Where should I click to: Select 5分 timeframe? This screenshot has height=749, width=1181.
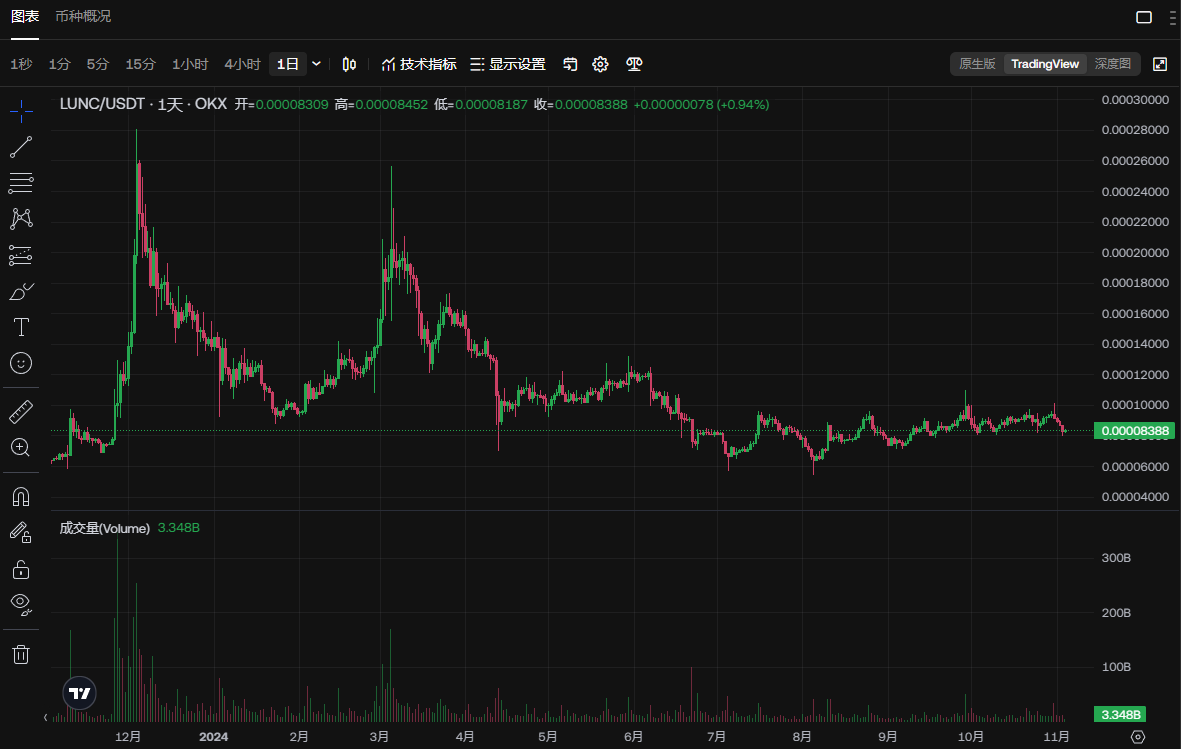97,64
